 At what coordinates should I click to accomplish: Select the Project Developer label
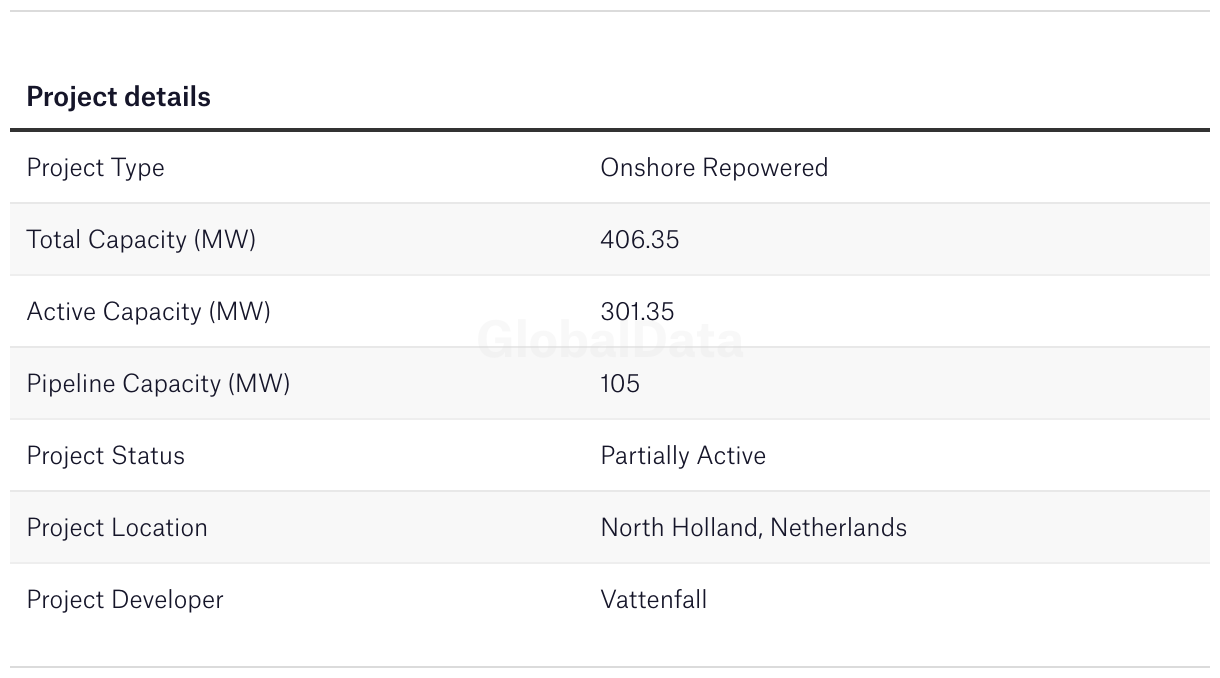[x=125, y=600]
